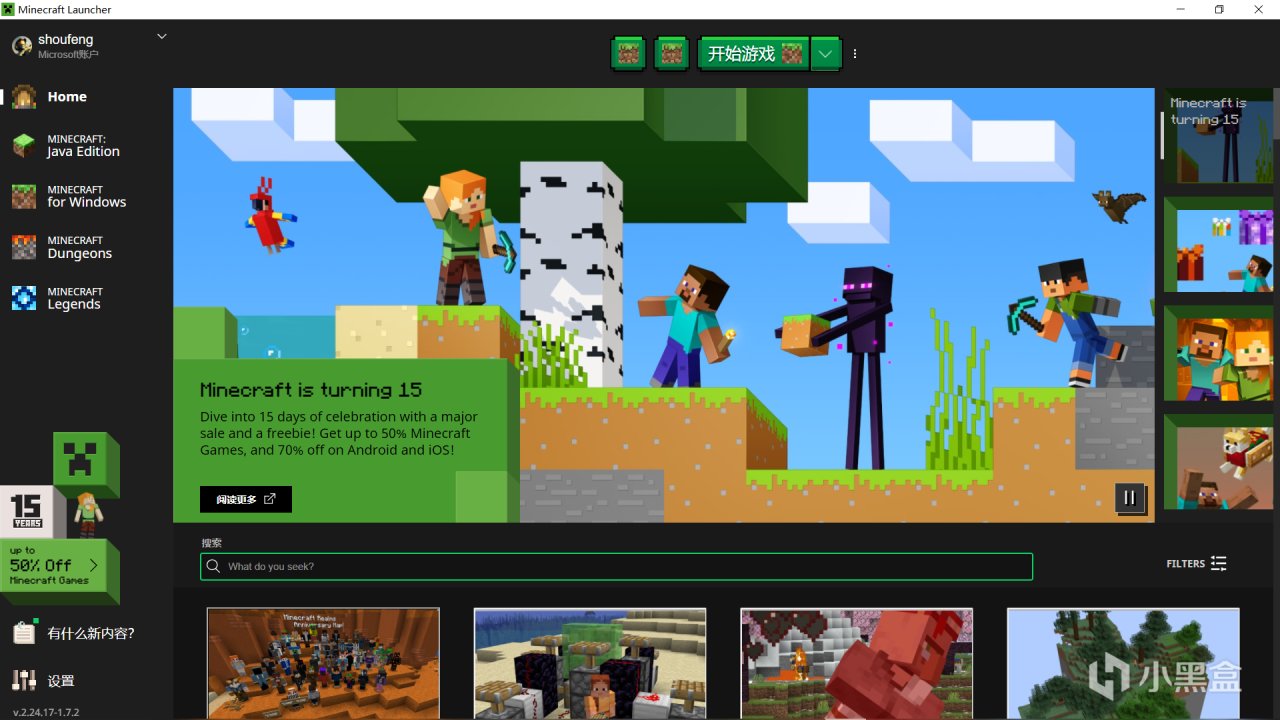Click the Home house icon
The height and width of the screenshot is (720, 1280).
coord(24,97)
